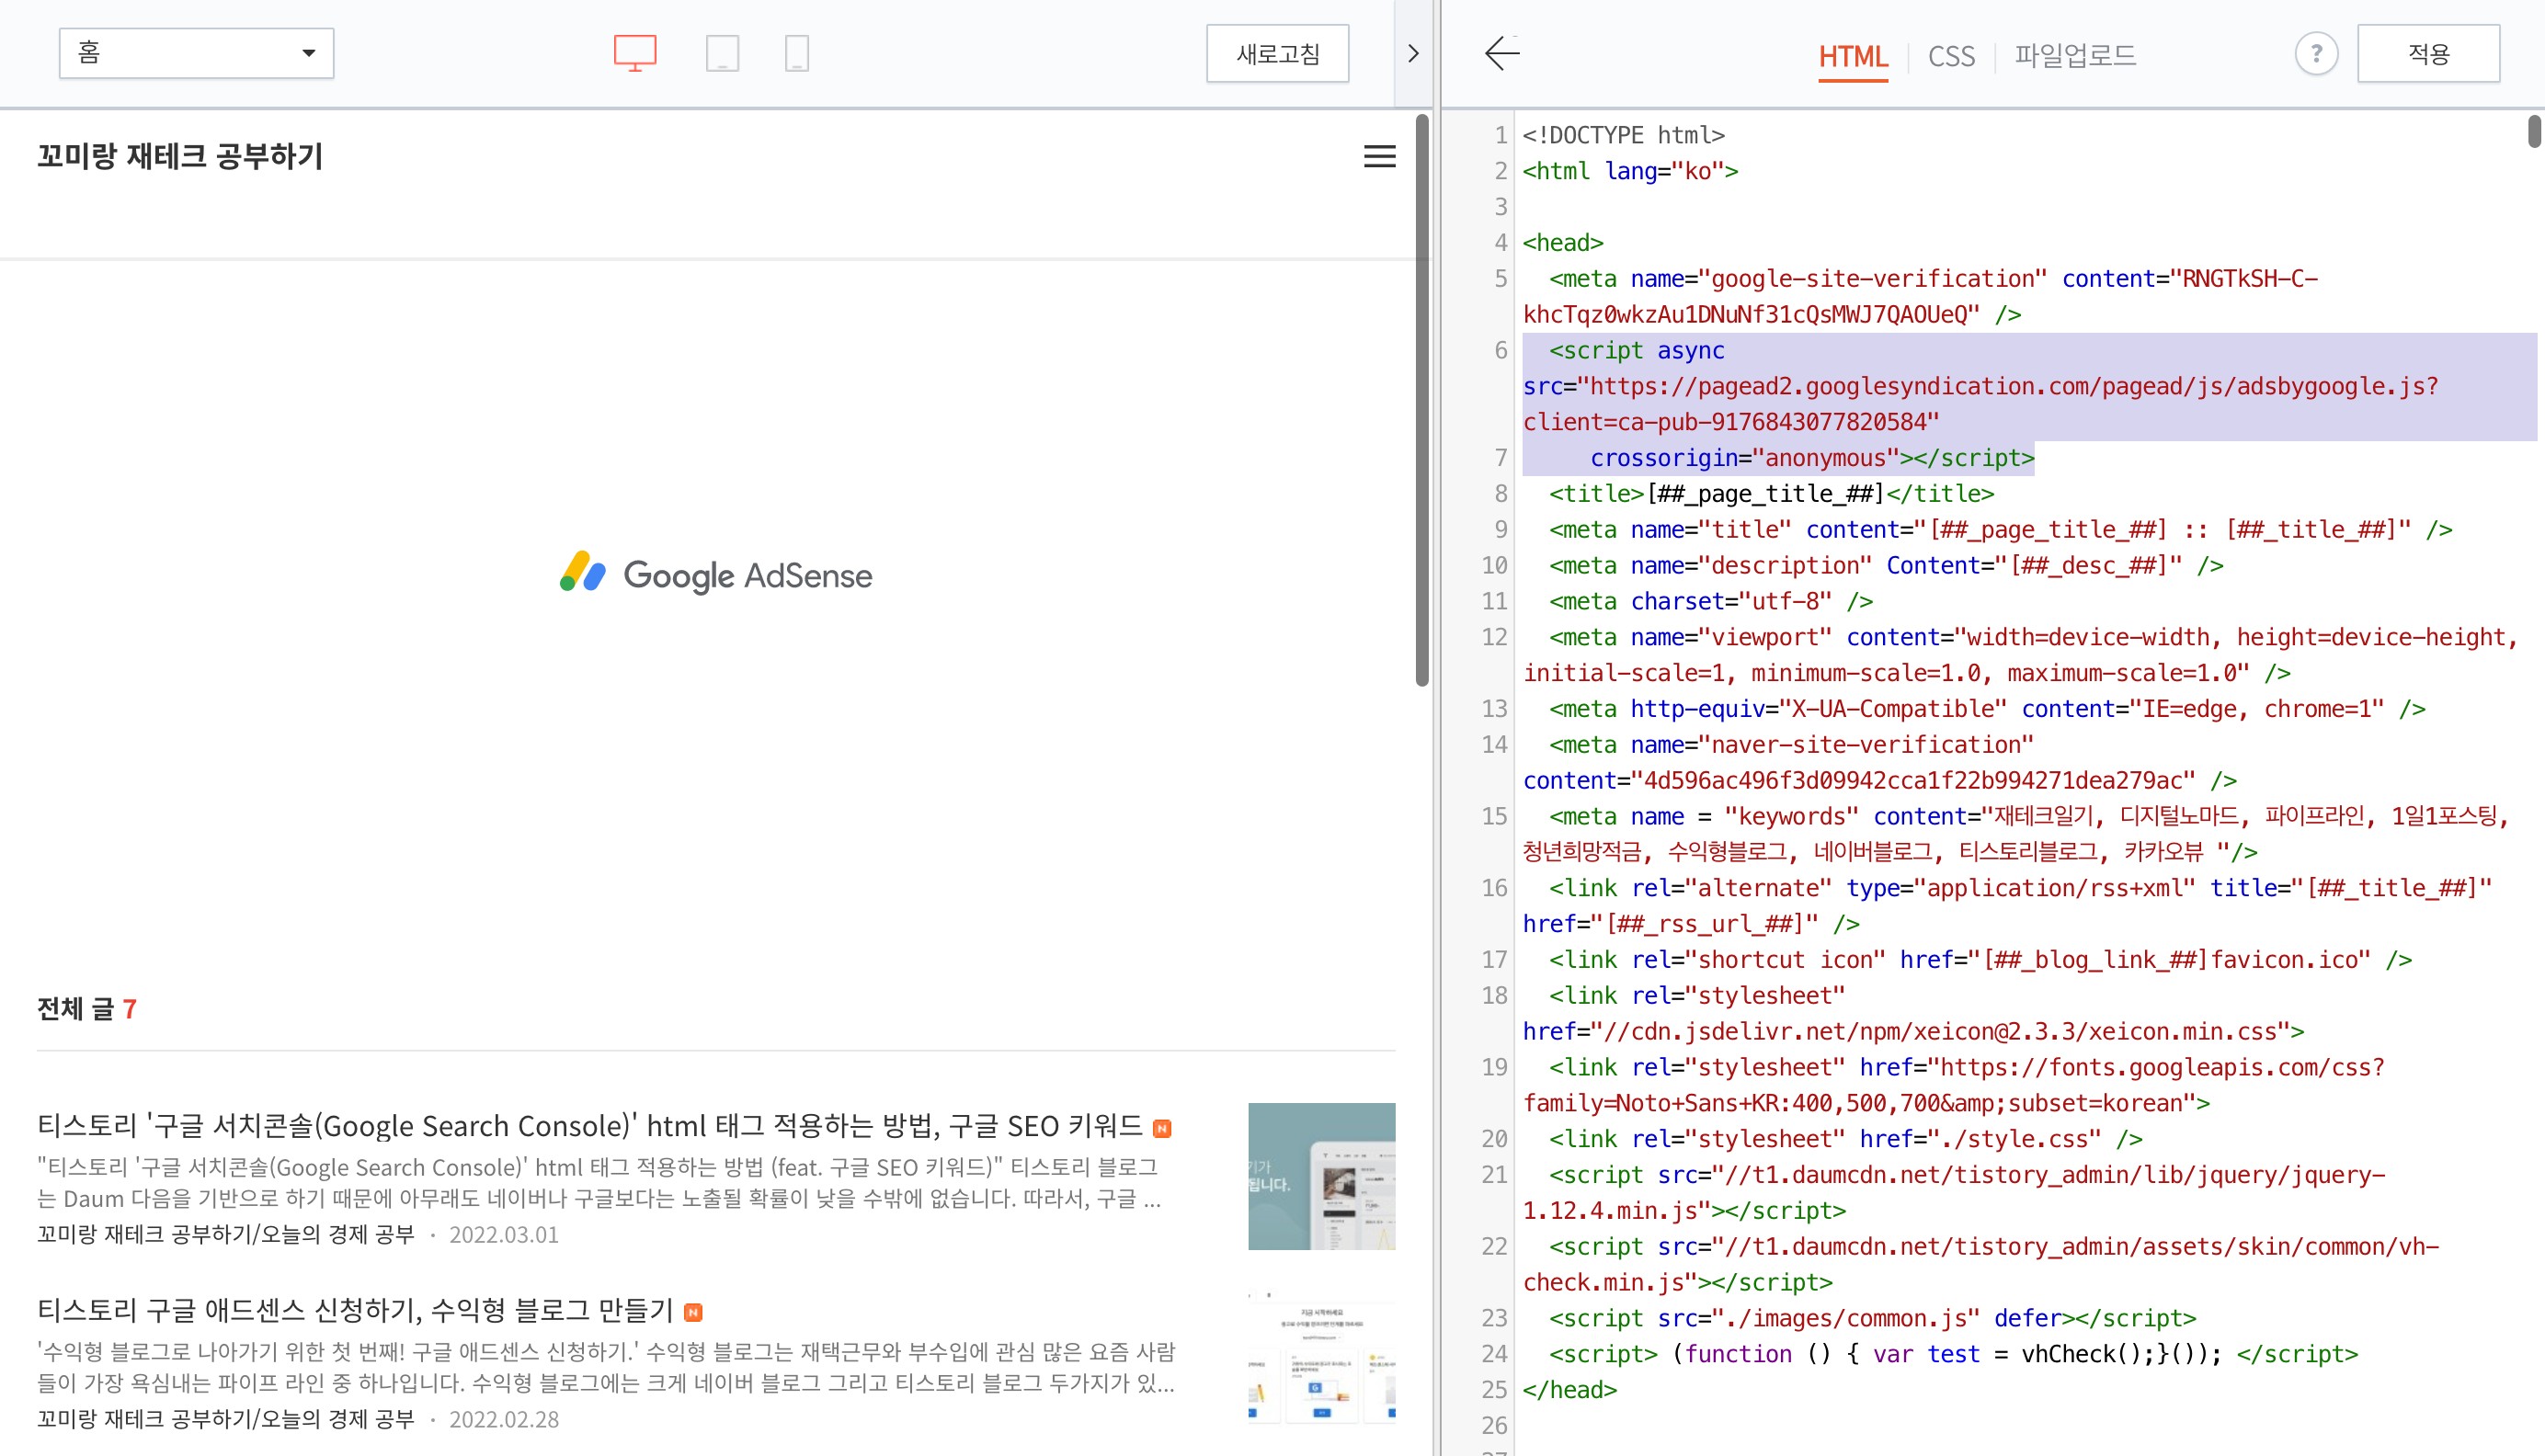Collapse preview panel with chevron arrow
This screenshot has height=1456, width=2545.
(x=1413, y=53)
